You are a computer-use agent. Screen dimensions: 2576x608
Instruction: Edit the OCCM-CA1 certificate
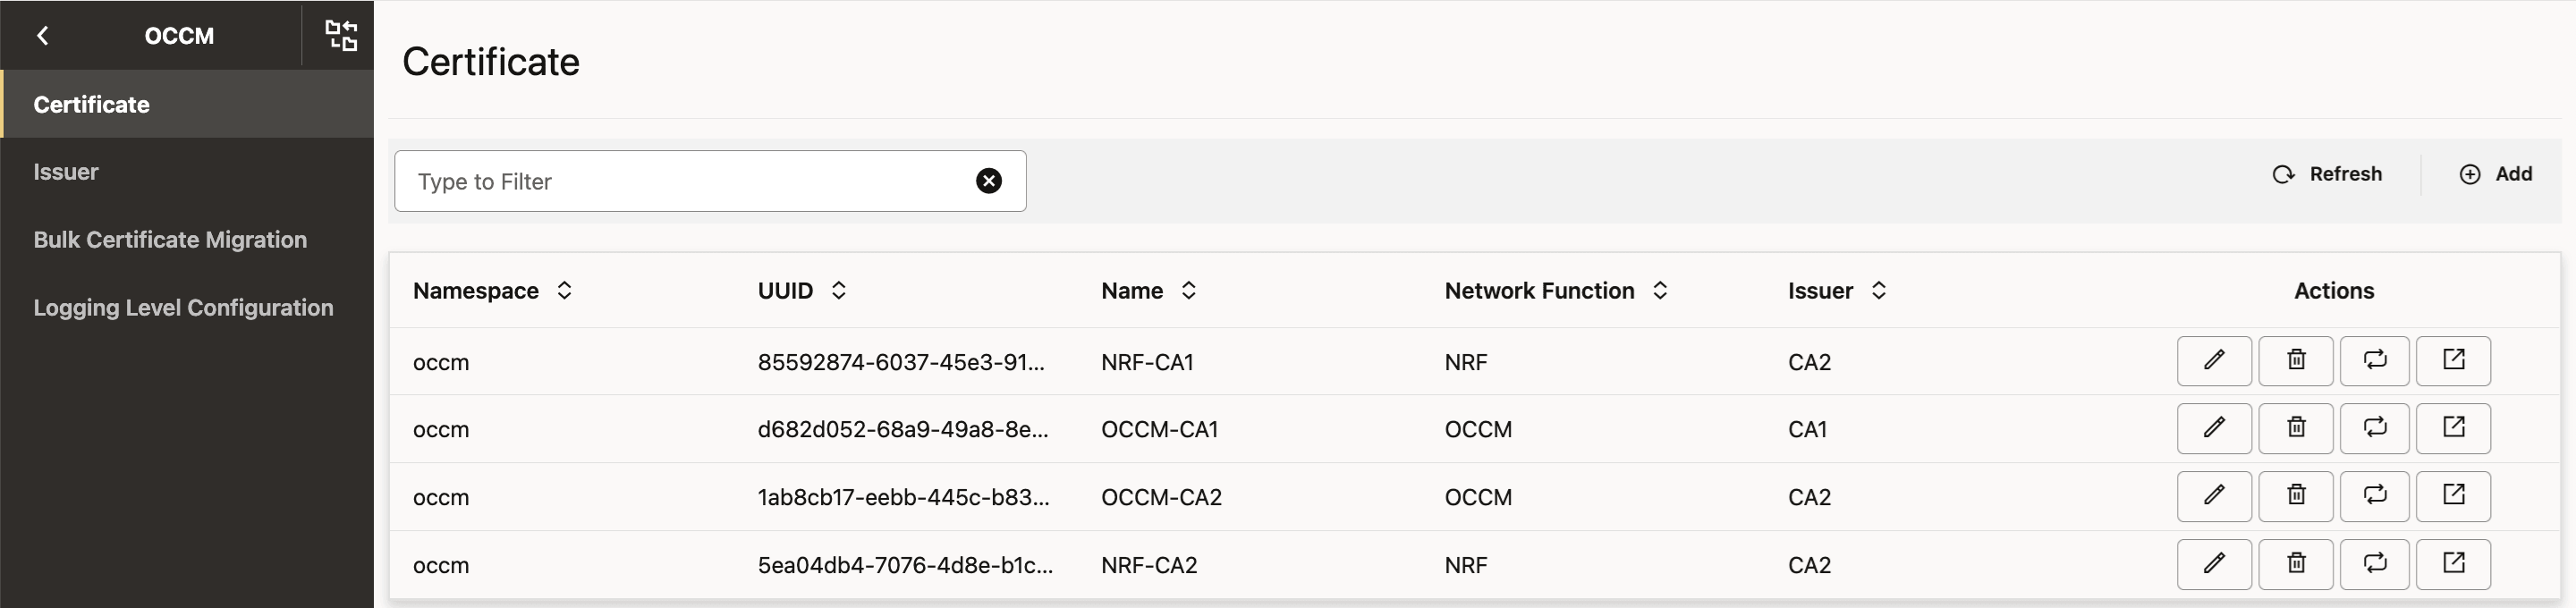[2214, 429]
